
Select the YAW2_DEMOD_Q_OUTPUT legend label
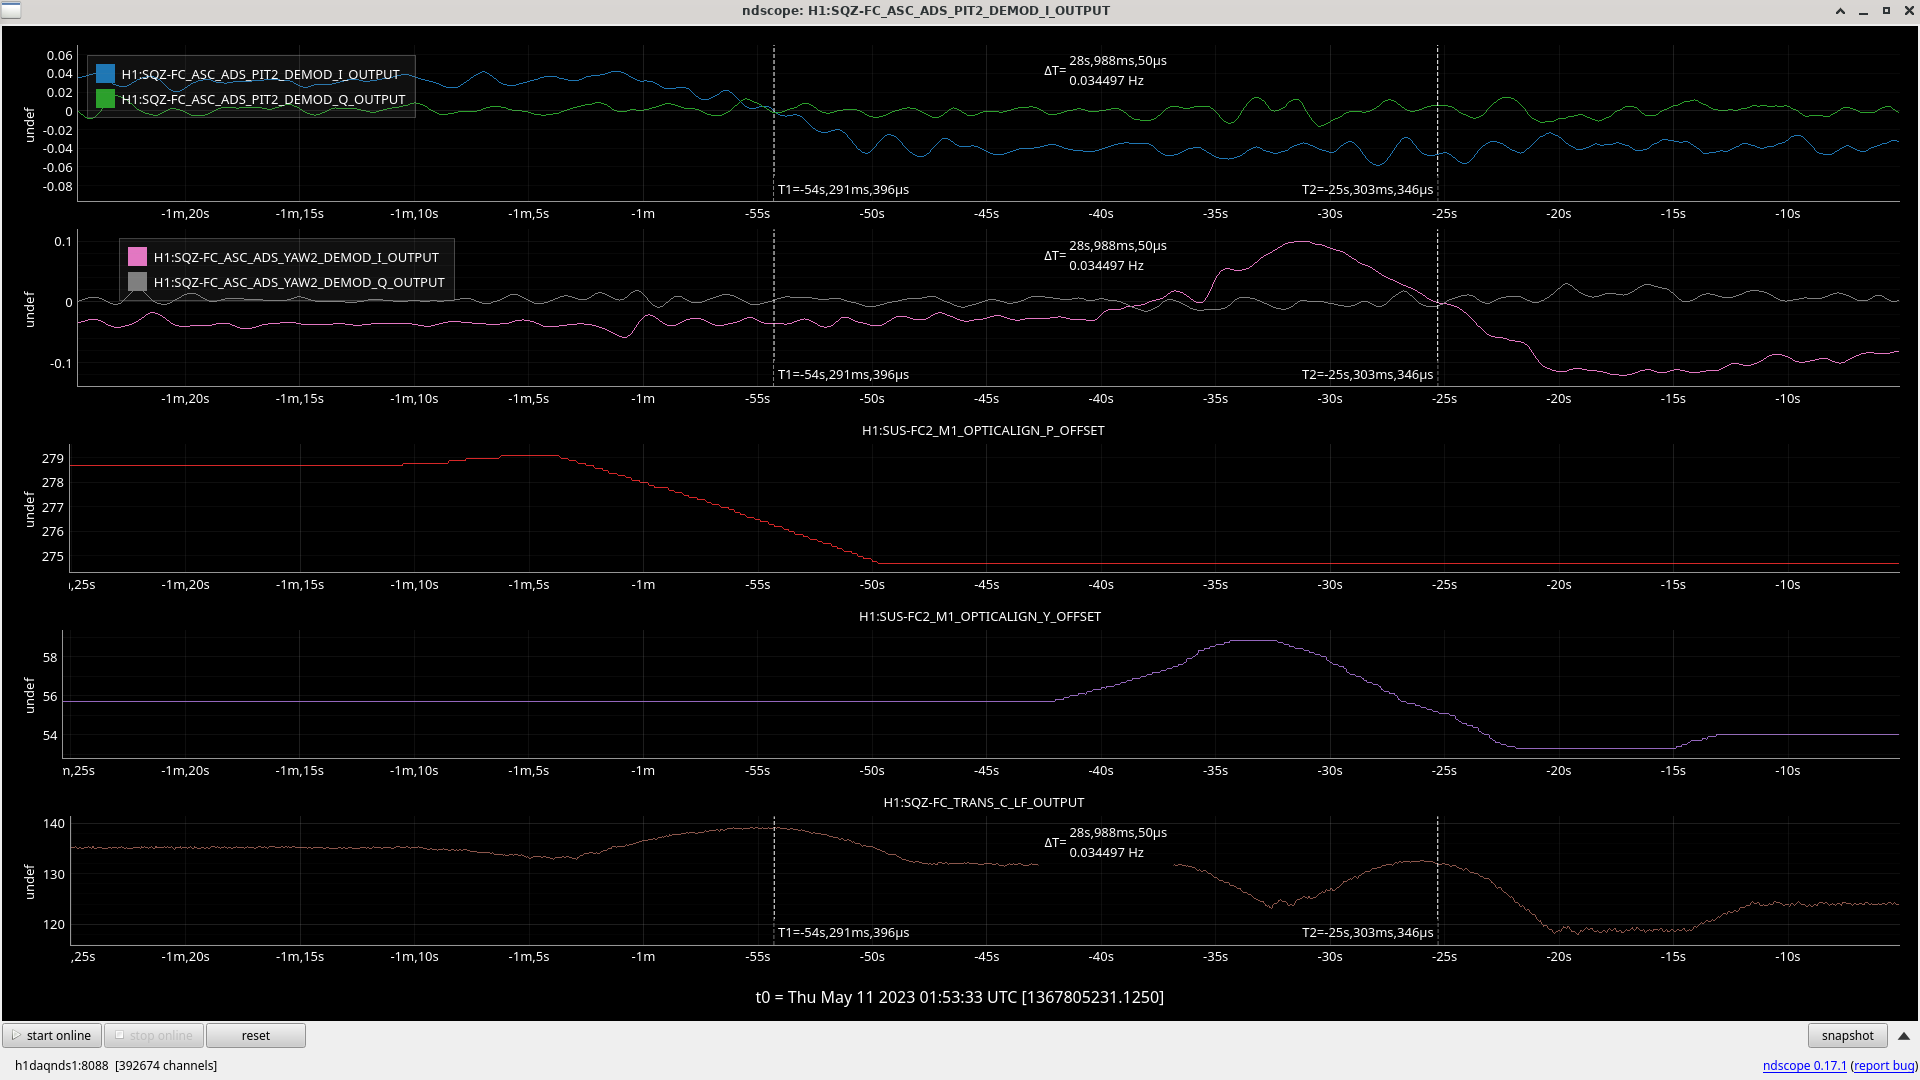tap(299, 282)
